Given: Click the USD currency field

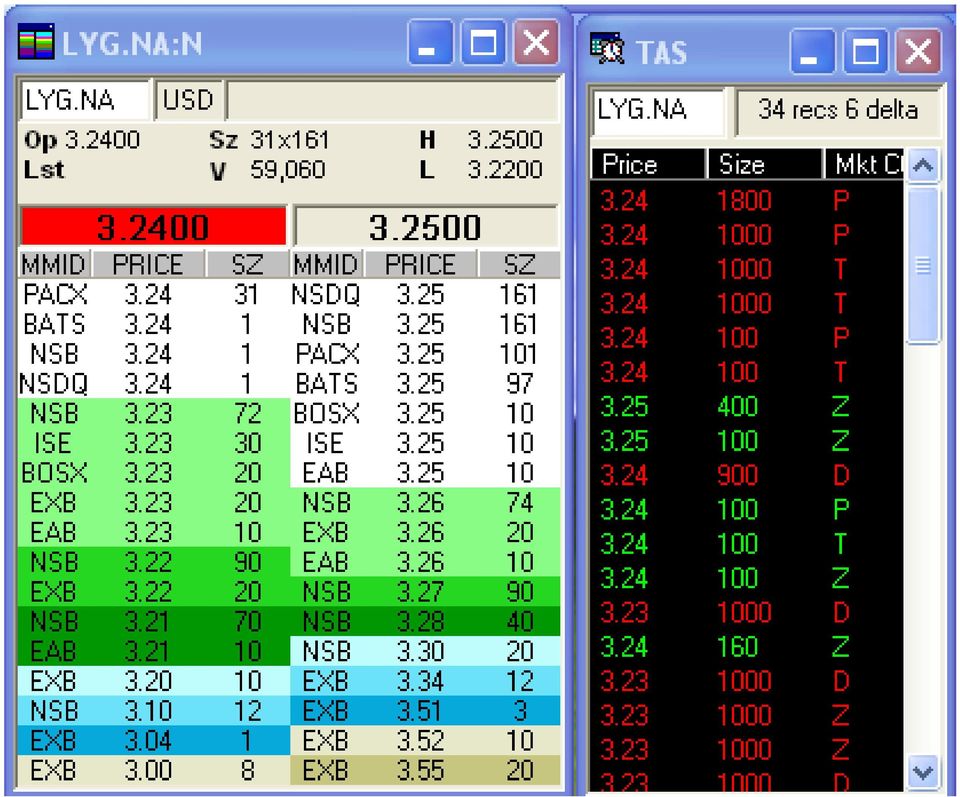Looking at the screenshot, I should tap(189, 100).
